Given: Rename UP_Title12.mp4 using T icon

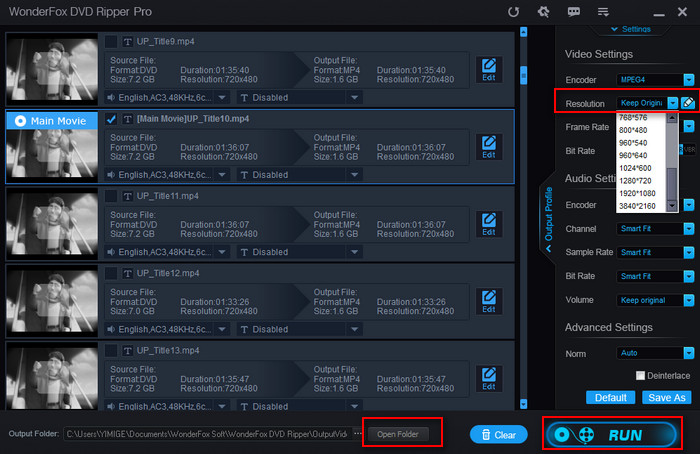Looking at the screenshot, I should [x=128, y=273].
